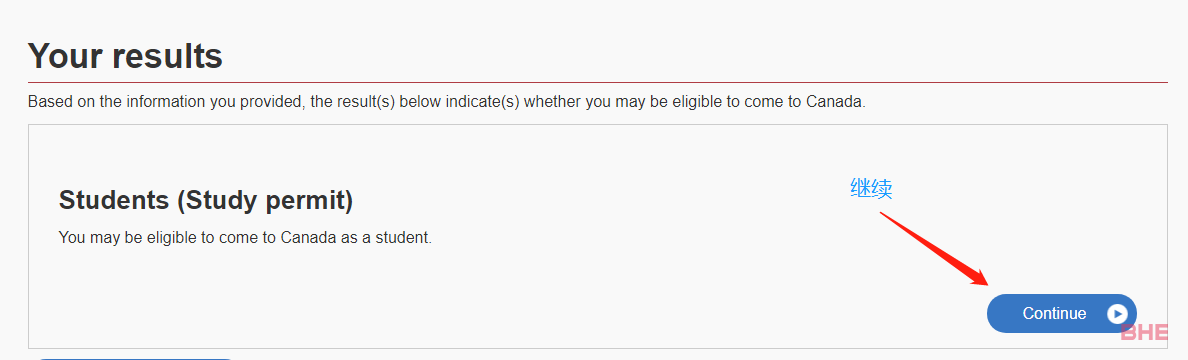Select the "Your results" heading
Image resolution: width=1188 pixels, height=360 pixels.
pyautogui.click(x=125, y=55)
